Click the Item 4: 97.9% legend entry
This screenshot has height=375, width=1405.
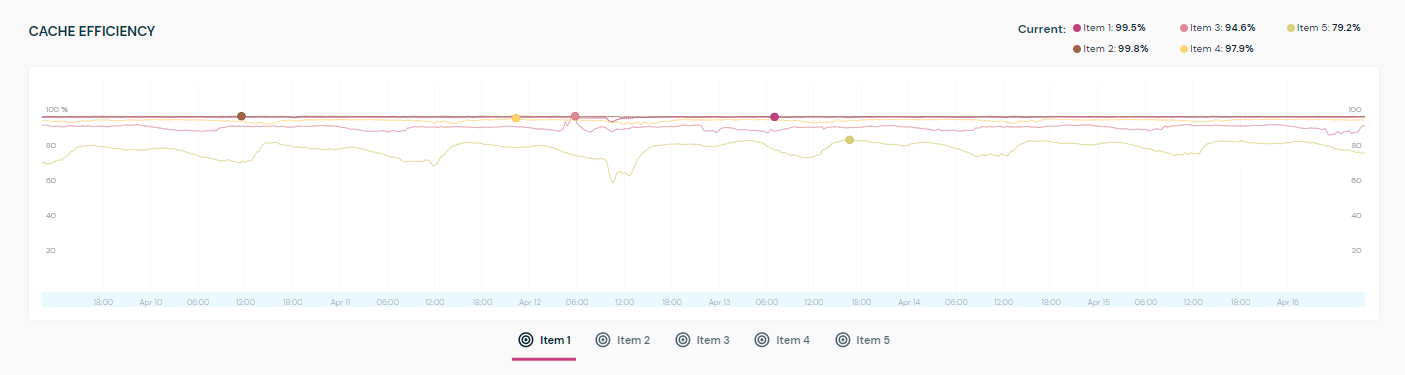(x=1217, y=48)
